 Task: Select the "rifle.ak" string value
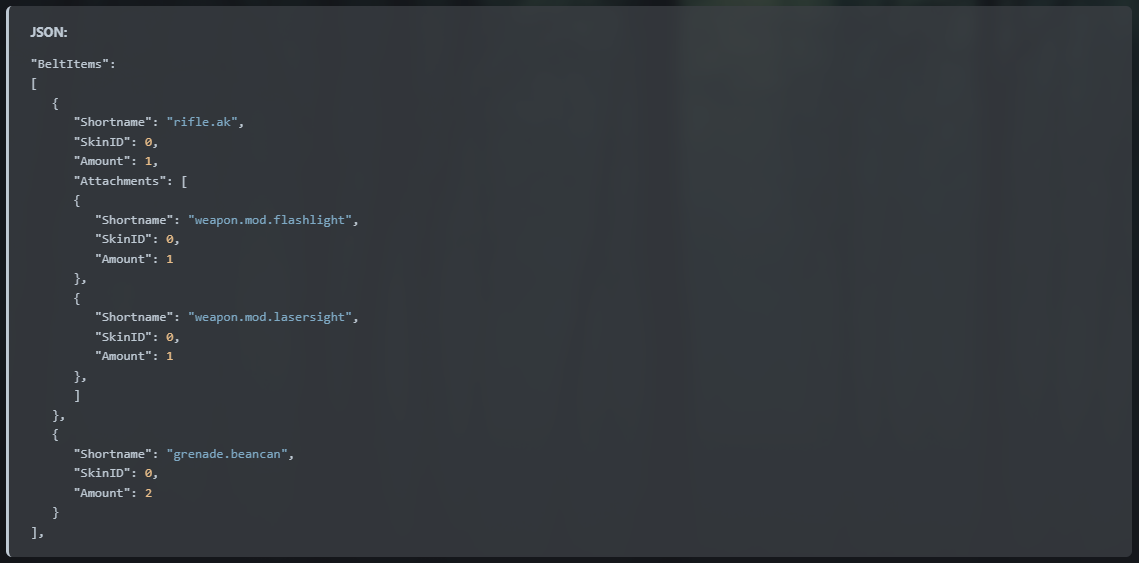[x=203, y=122]
